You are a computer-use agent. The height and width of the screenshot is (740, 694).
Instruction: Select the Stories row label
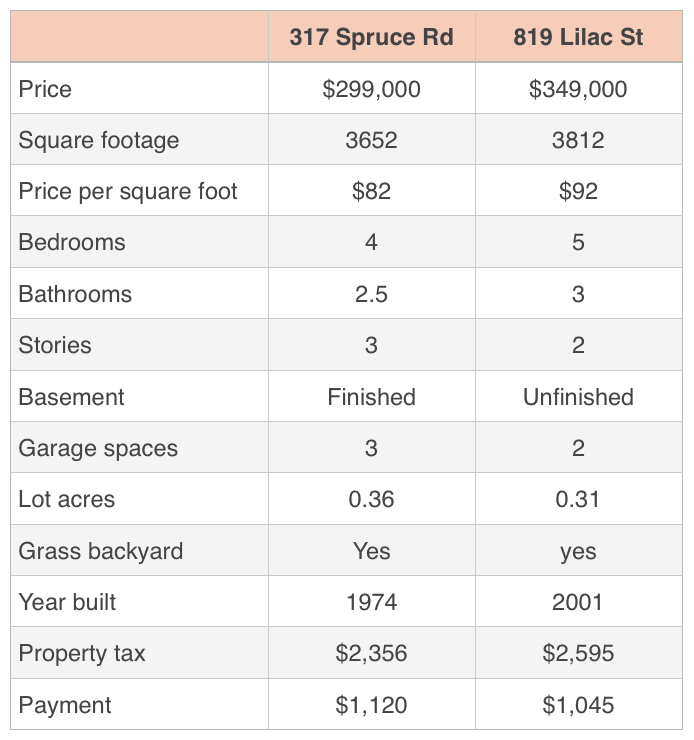pyautogui.click(x=140, y=345)
